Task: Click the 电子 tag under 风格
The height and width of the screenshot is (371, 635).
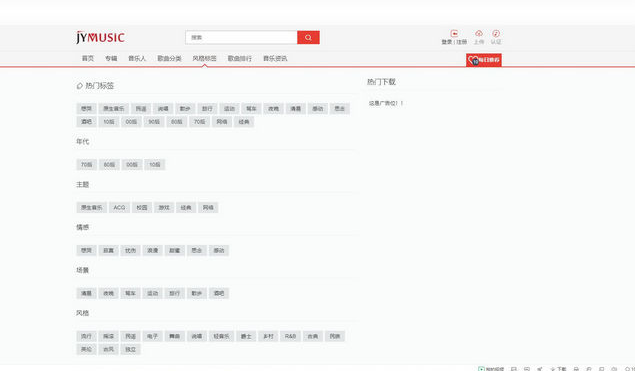Action: point(153,336)
